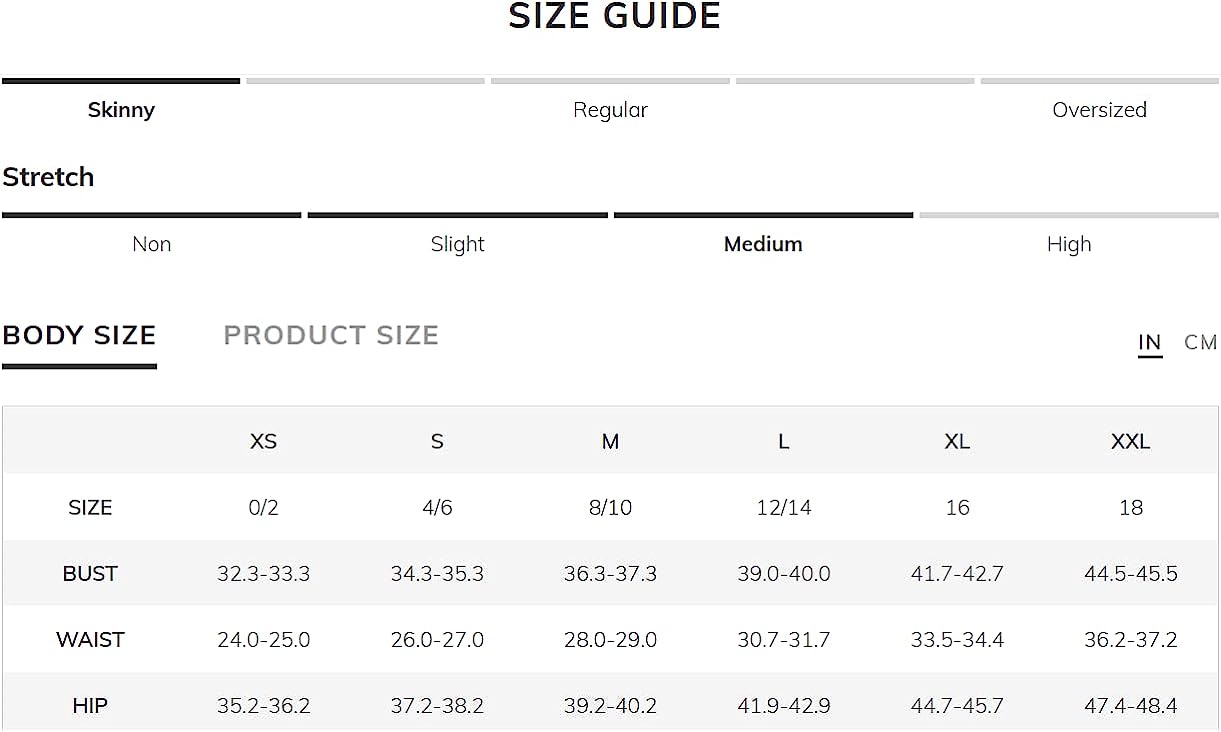Click the Oversized fit label
The image size is (1221, 732).
tap(1099, 110)
